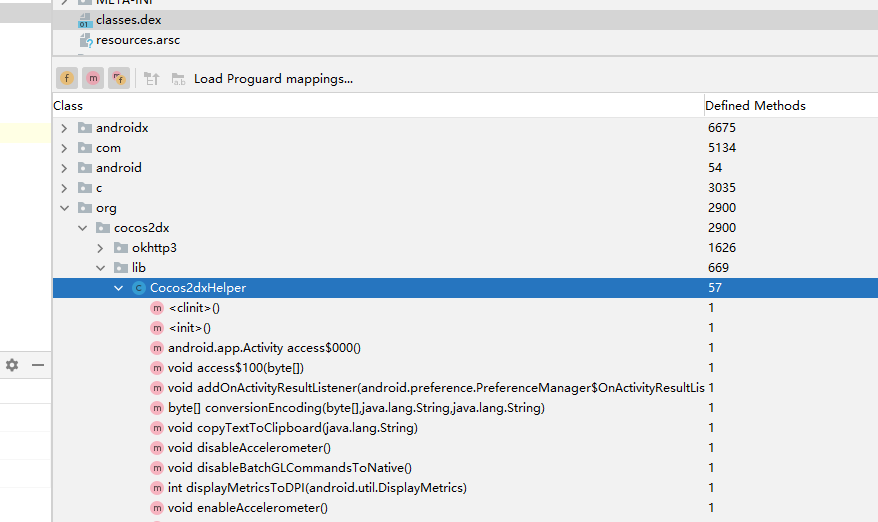Click method icon of enableAccelerometer()
878x522 pixels.
click(x=157, y=508)
